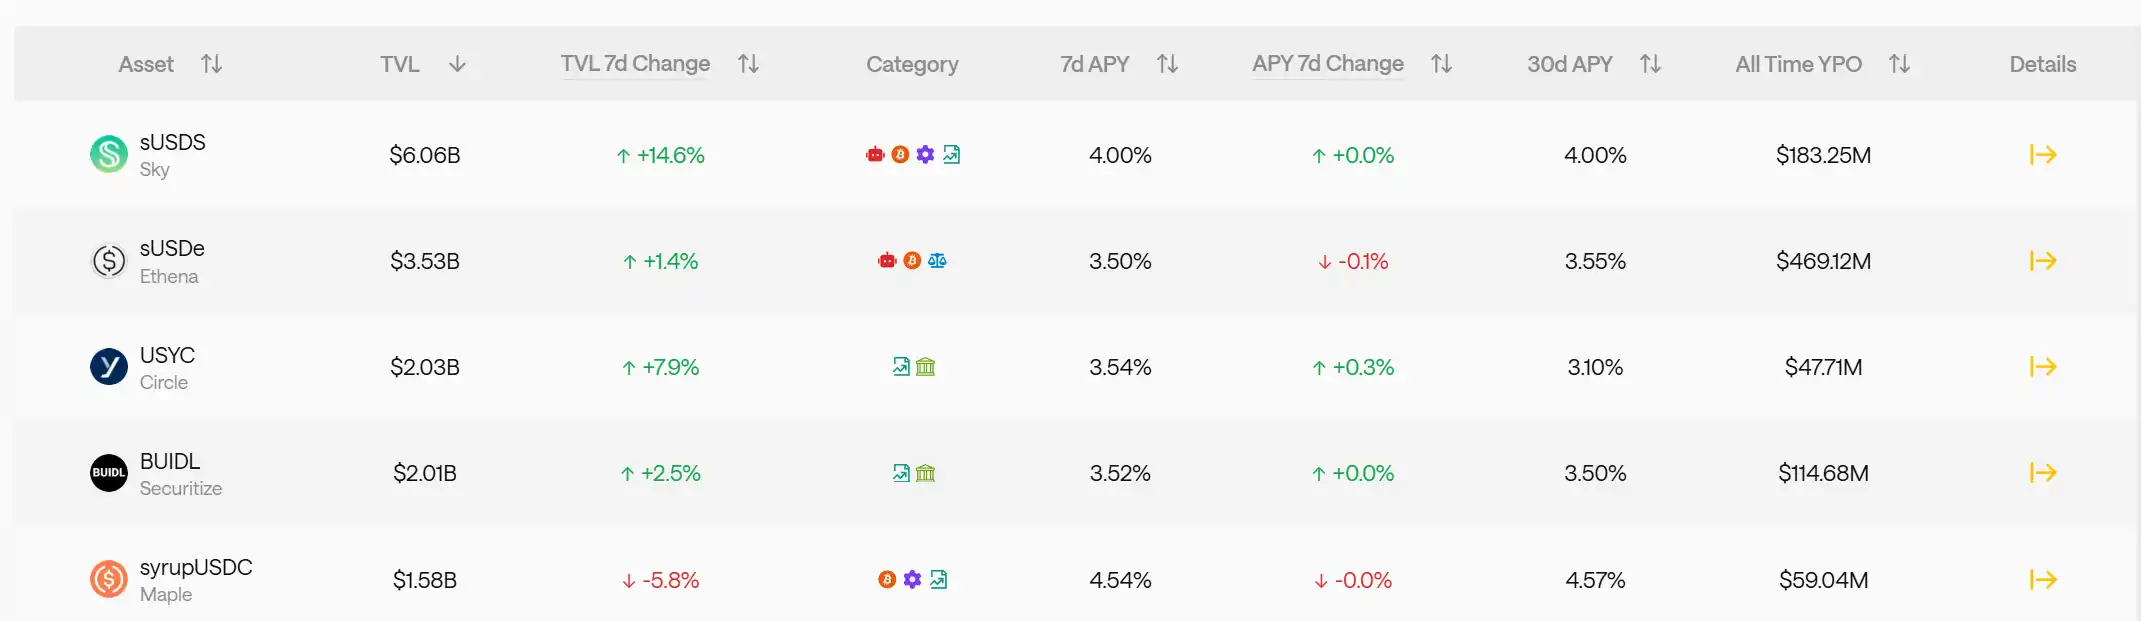Click the scales icon in sUSDe category
Viewport: 2141px width, 621px height.
click(x=937, y=261)
